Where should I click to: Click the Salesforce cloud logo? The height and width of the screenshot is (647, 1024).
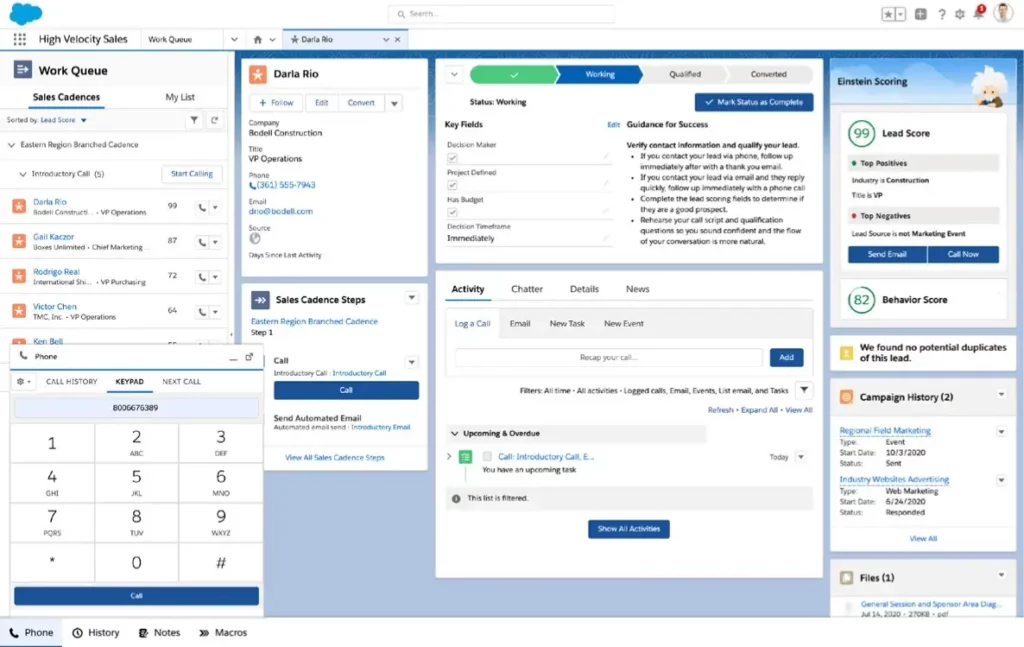click(x=25, y=14)
